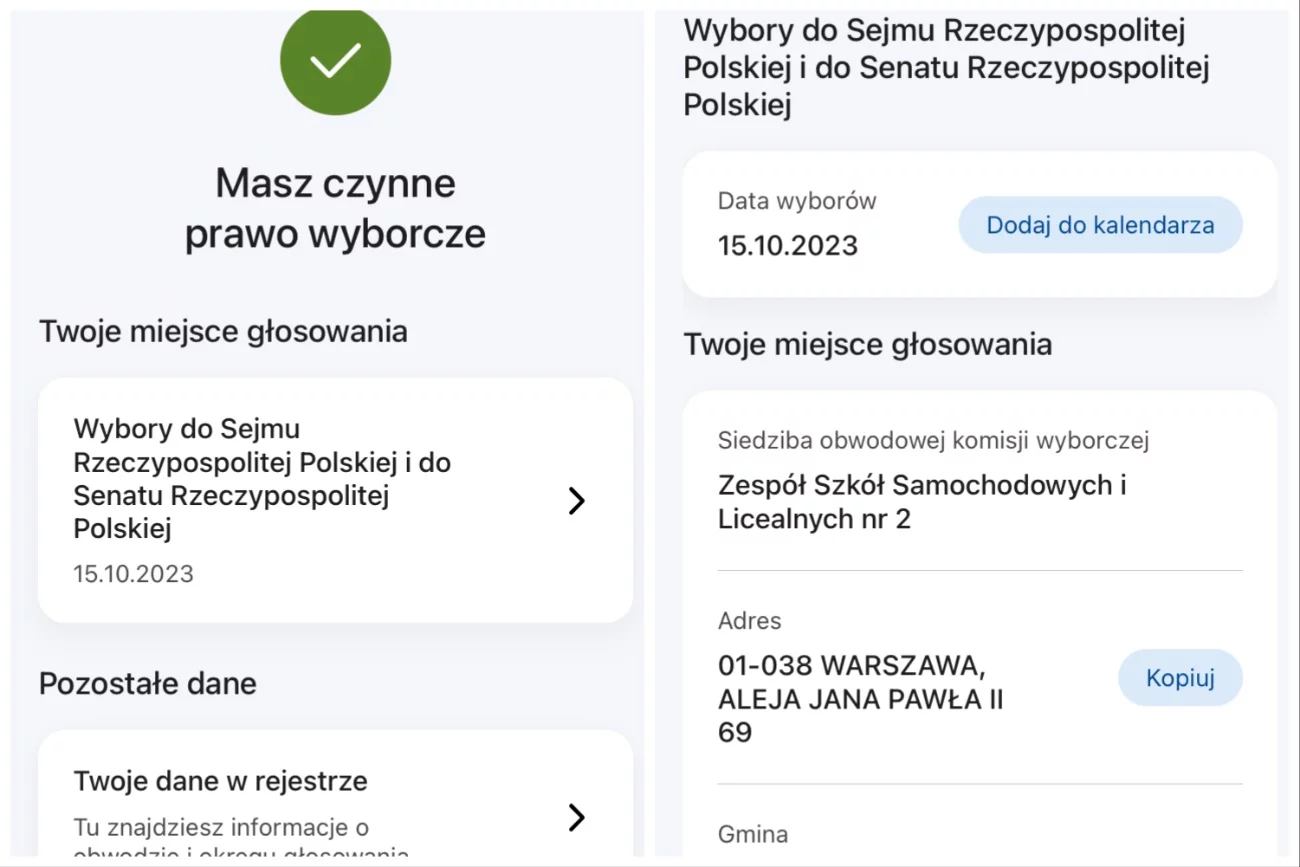Click the election date 15.10.2023 under Data wyborów
Screen dimensions: 1300x867
click(788, 246)
